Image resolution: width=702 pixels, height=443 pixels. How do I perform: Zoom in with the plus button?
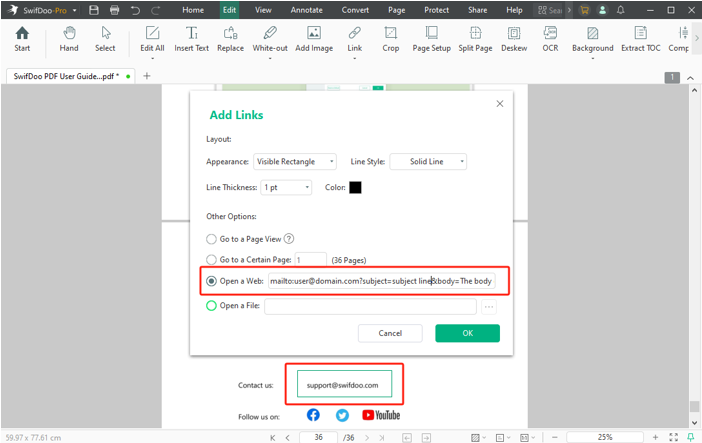tap(655, 437)
